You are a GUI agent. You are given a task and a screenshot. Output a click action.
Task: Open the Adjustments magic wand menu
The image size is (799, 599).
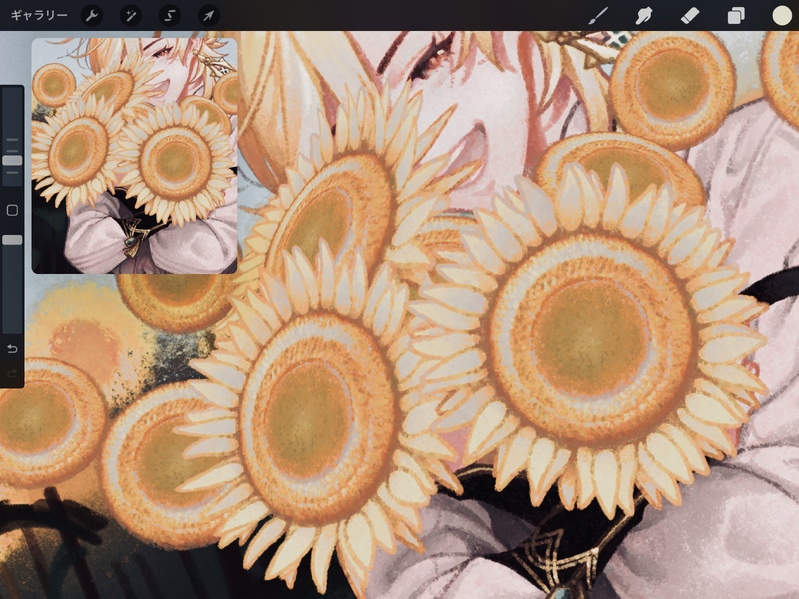pos(131,16)
